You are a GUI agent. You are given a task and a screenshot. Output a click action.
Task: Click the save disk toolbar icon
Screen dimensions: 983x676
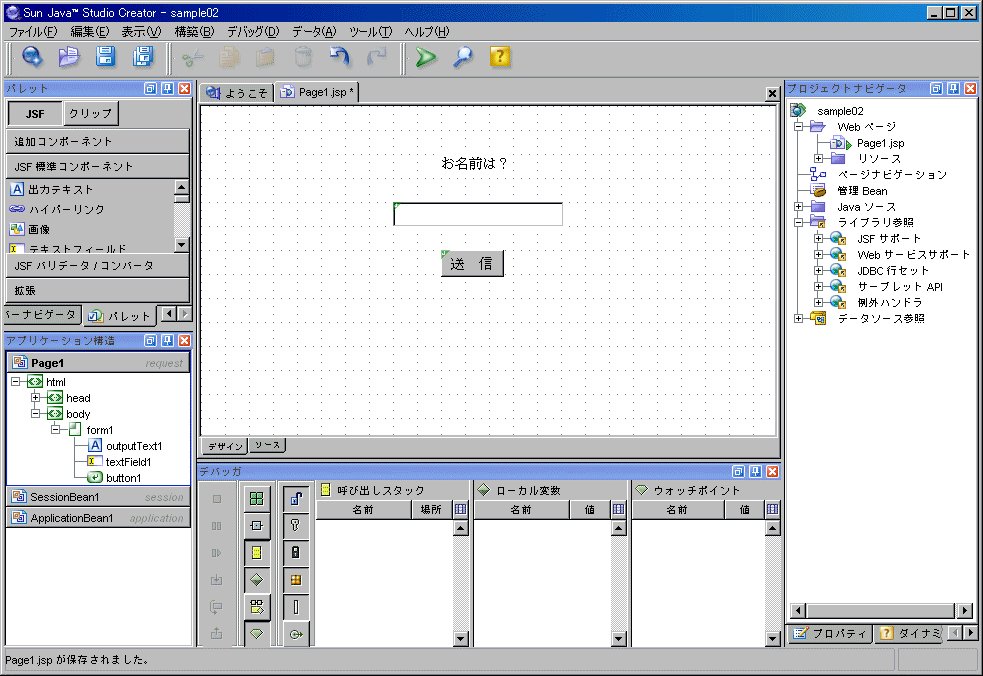(105, 57)
